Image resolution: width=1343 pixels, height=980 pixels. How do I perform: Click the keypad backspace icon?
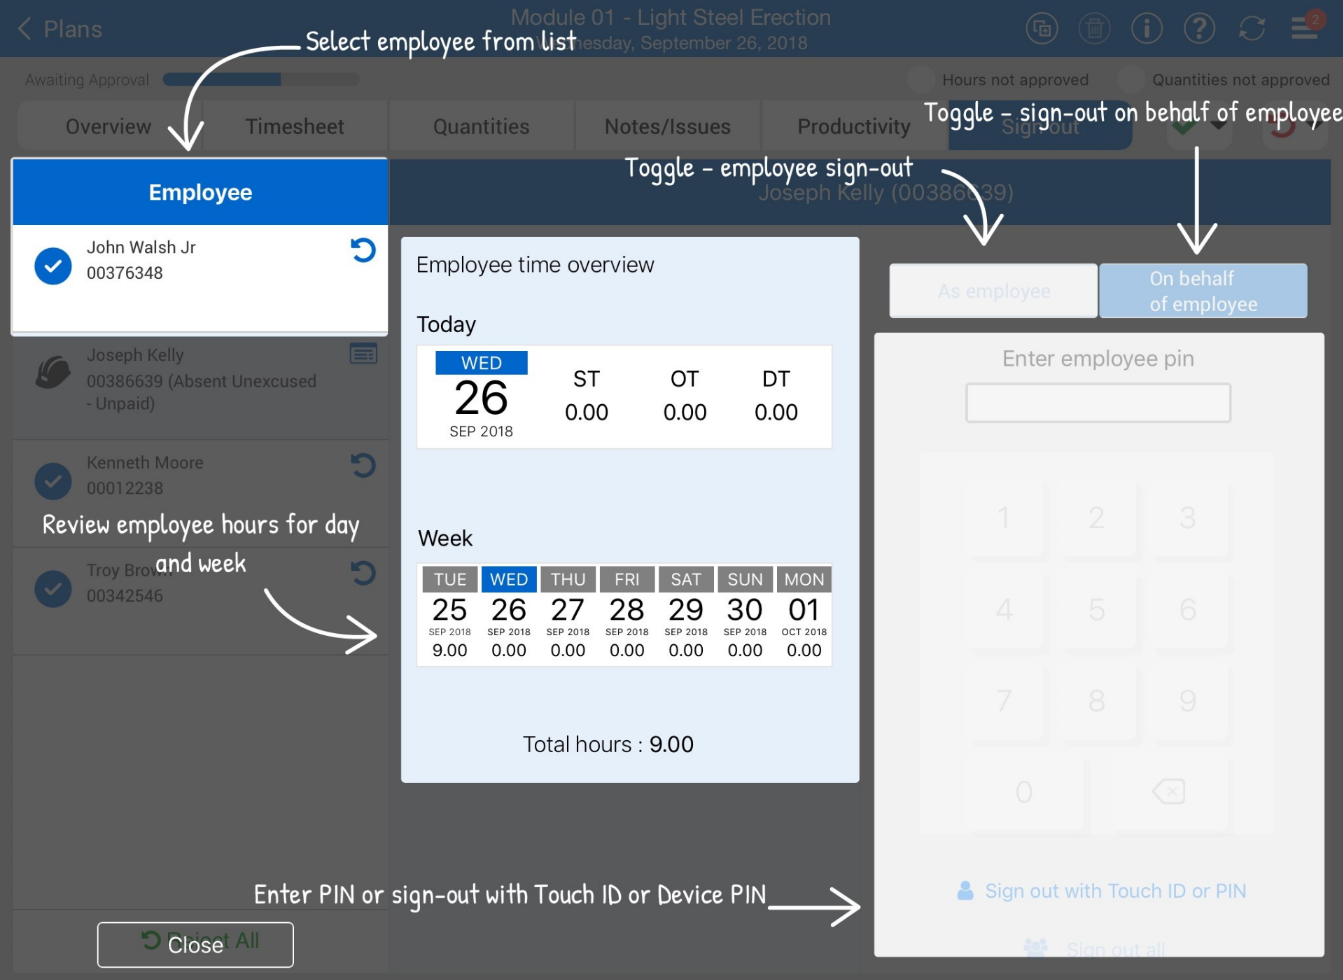click(1168, 792)
